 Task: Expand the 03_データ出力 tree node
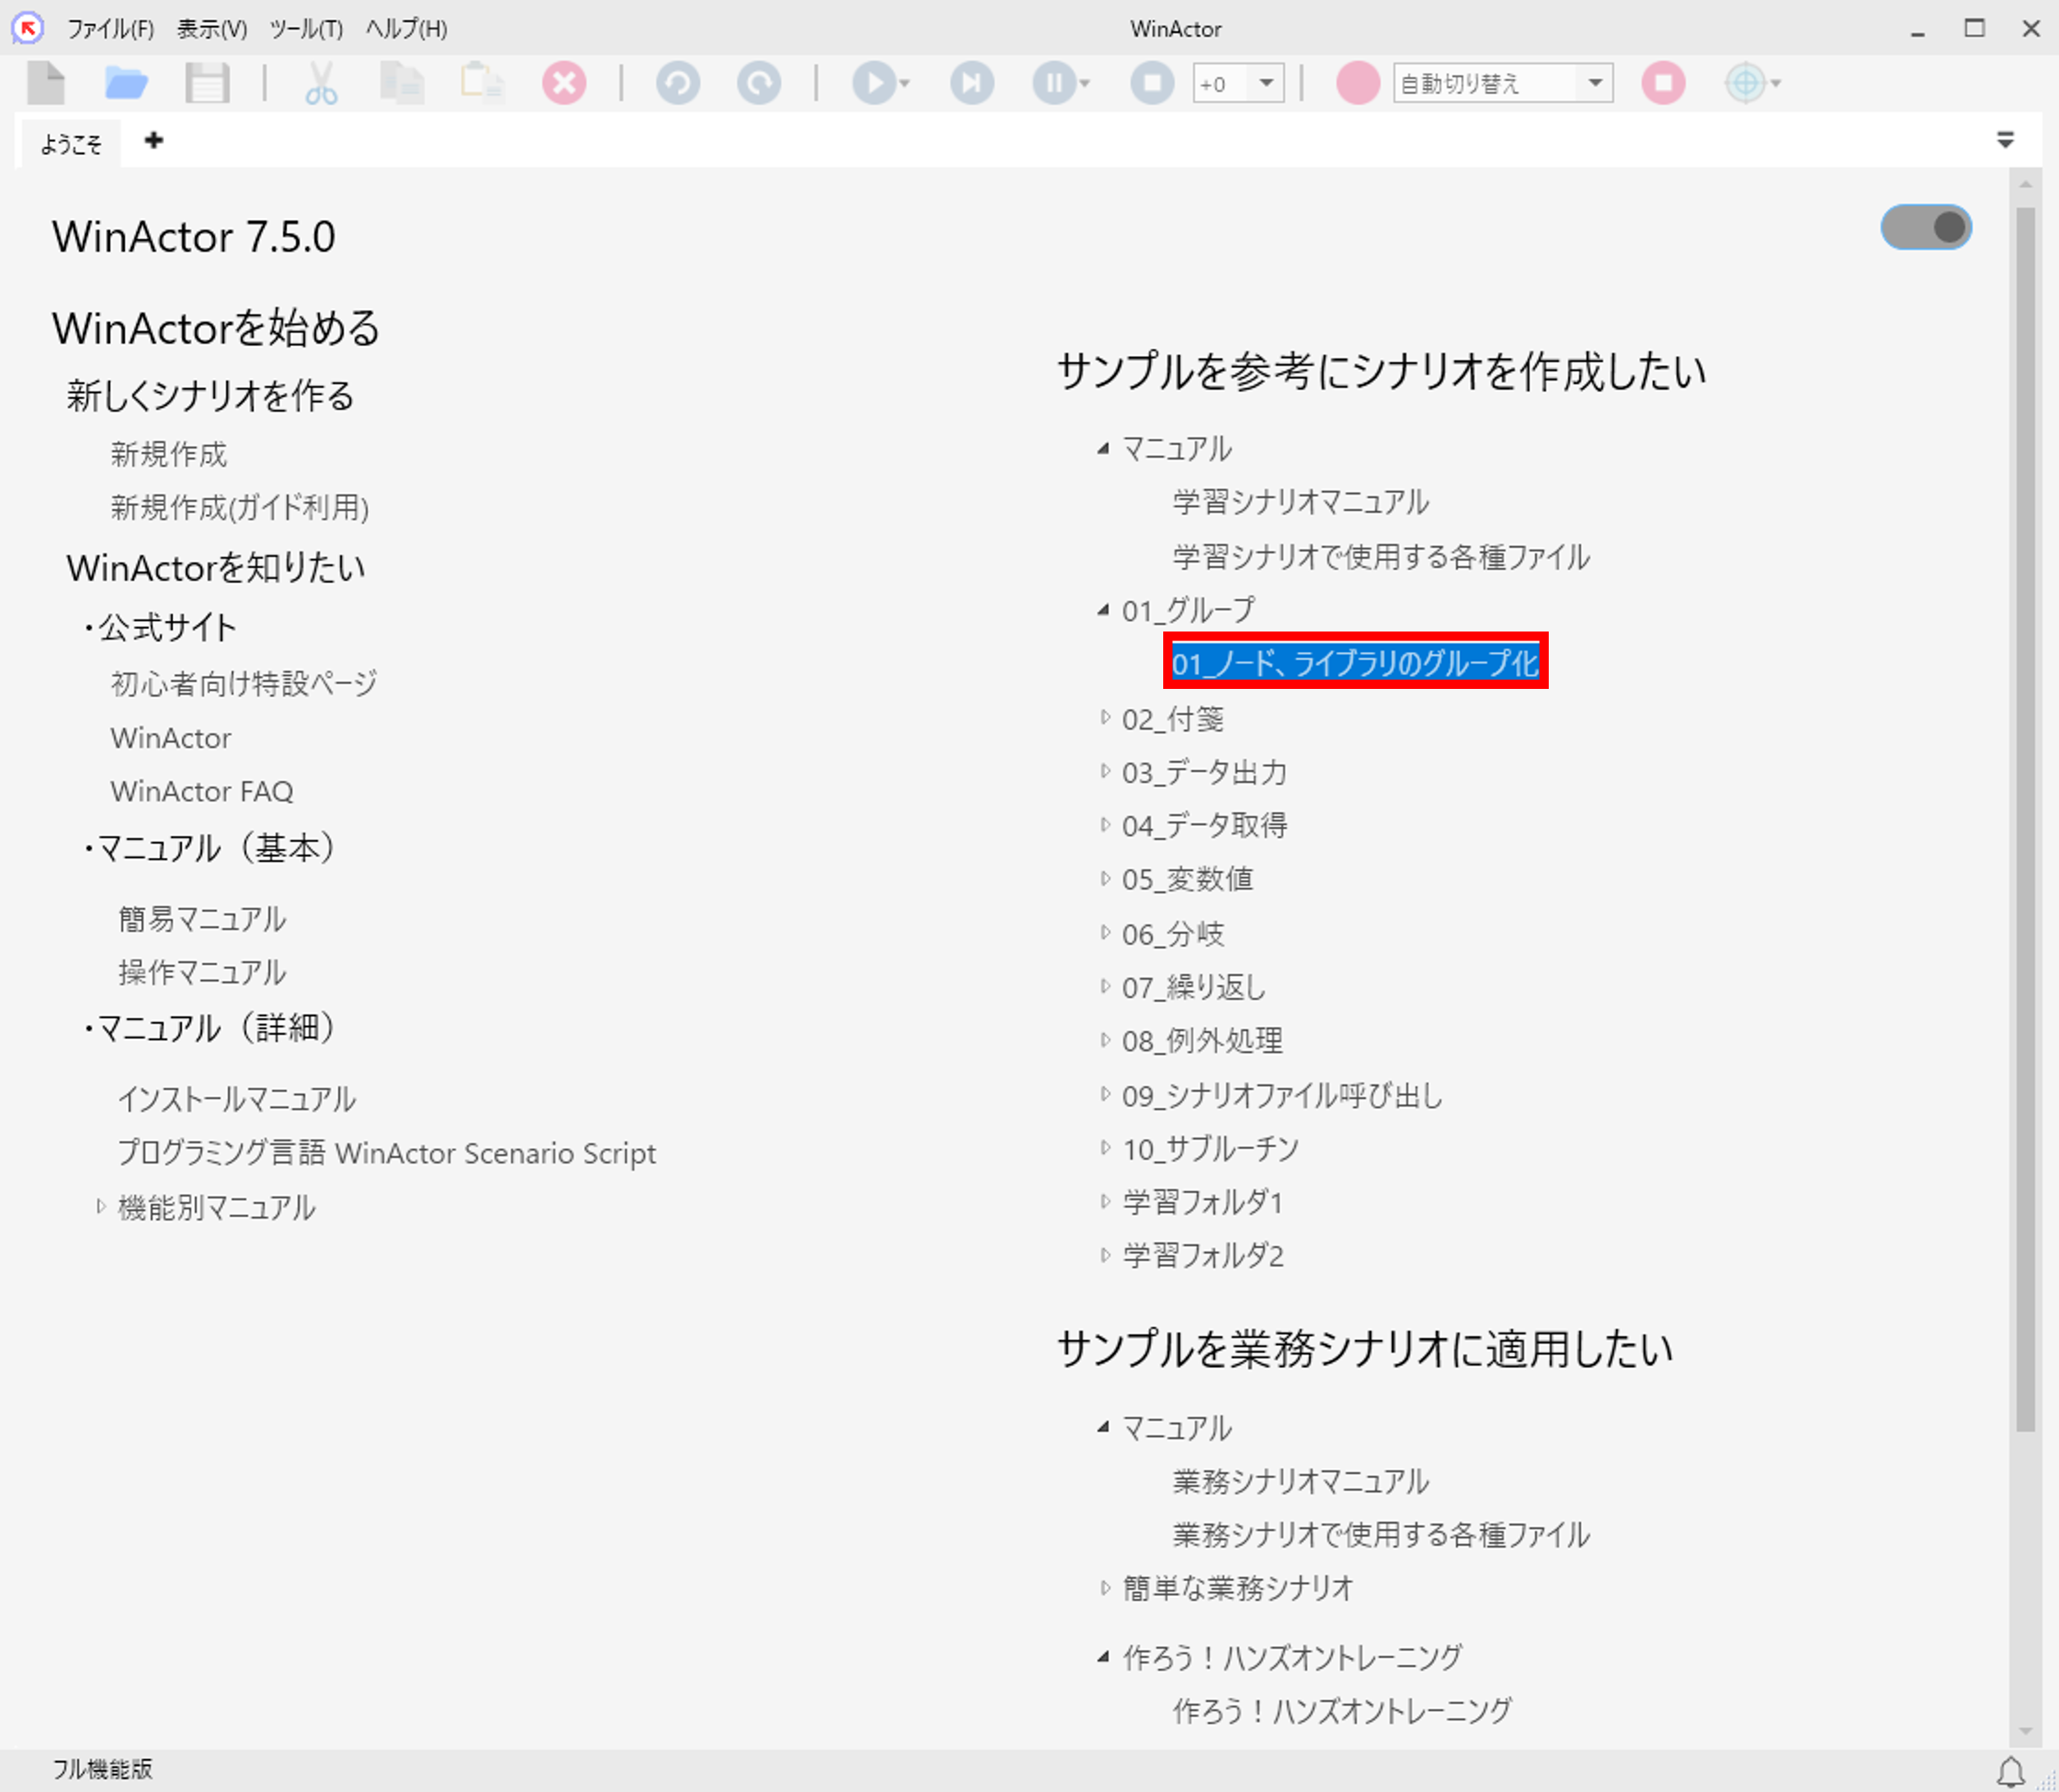click(x=1104, y=771)
